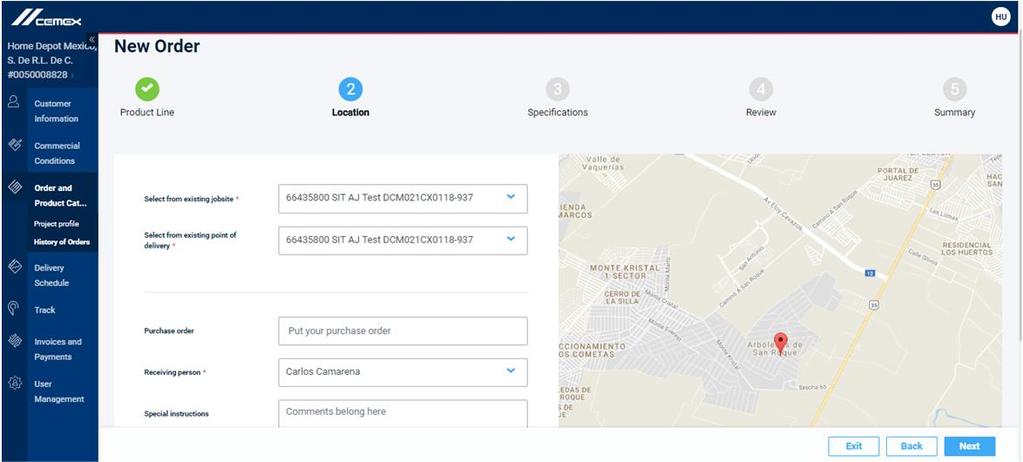Viewport: 1023px width, 462px height.
Task: Open Commercial Conditions menu
Action: tap(57, 153)
